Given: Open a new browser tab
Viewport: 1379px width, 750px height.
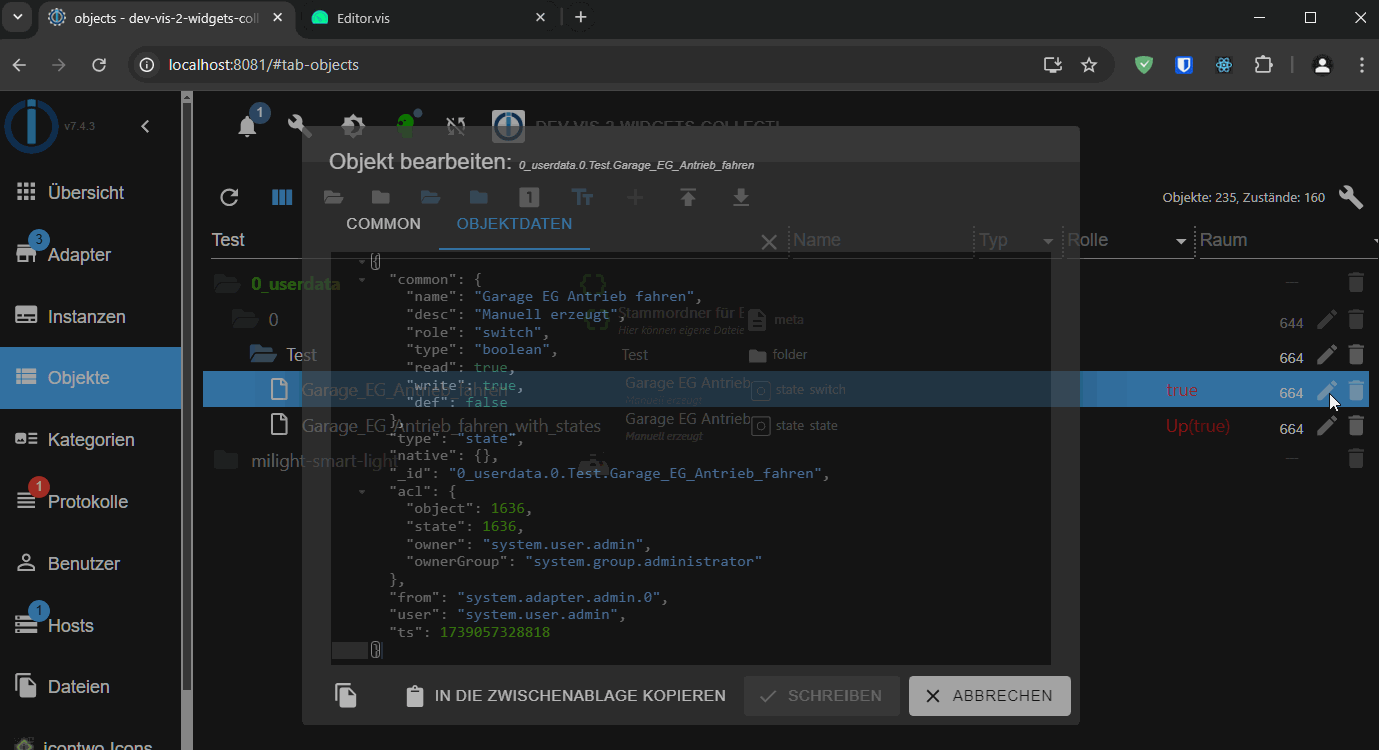Looking at the screenshot, I should (580, 17).
